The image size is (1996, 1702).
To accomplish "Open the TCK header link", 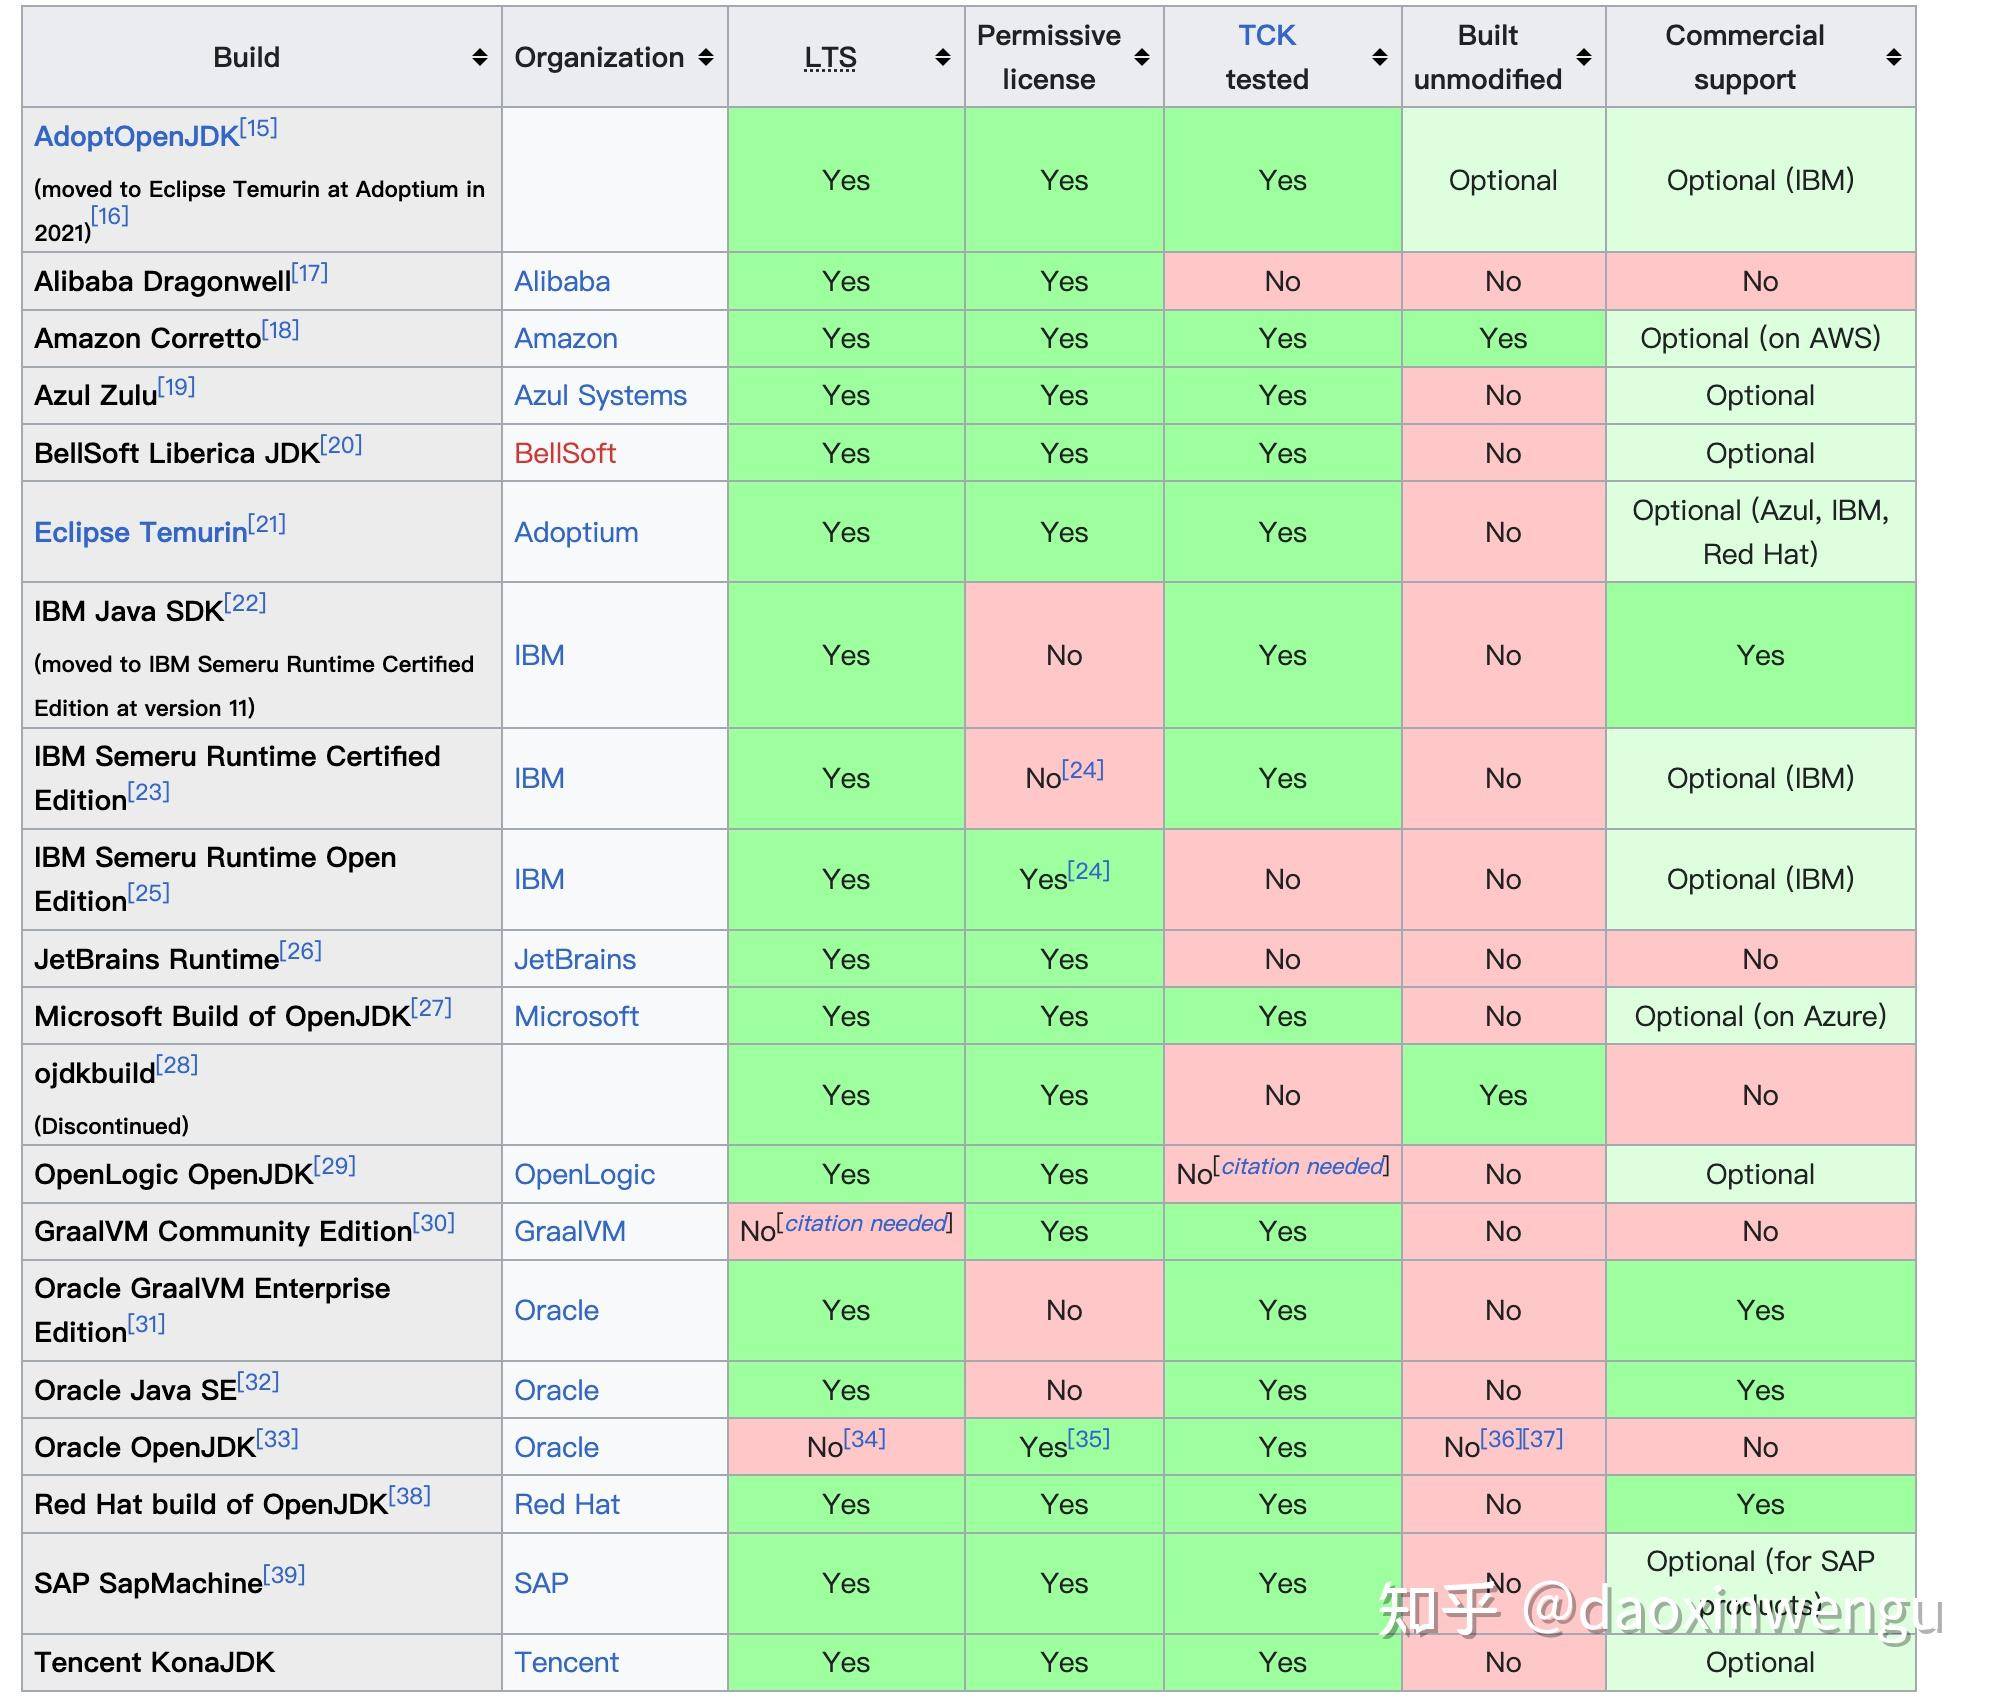I will click(1267, 36).
